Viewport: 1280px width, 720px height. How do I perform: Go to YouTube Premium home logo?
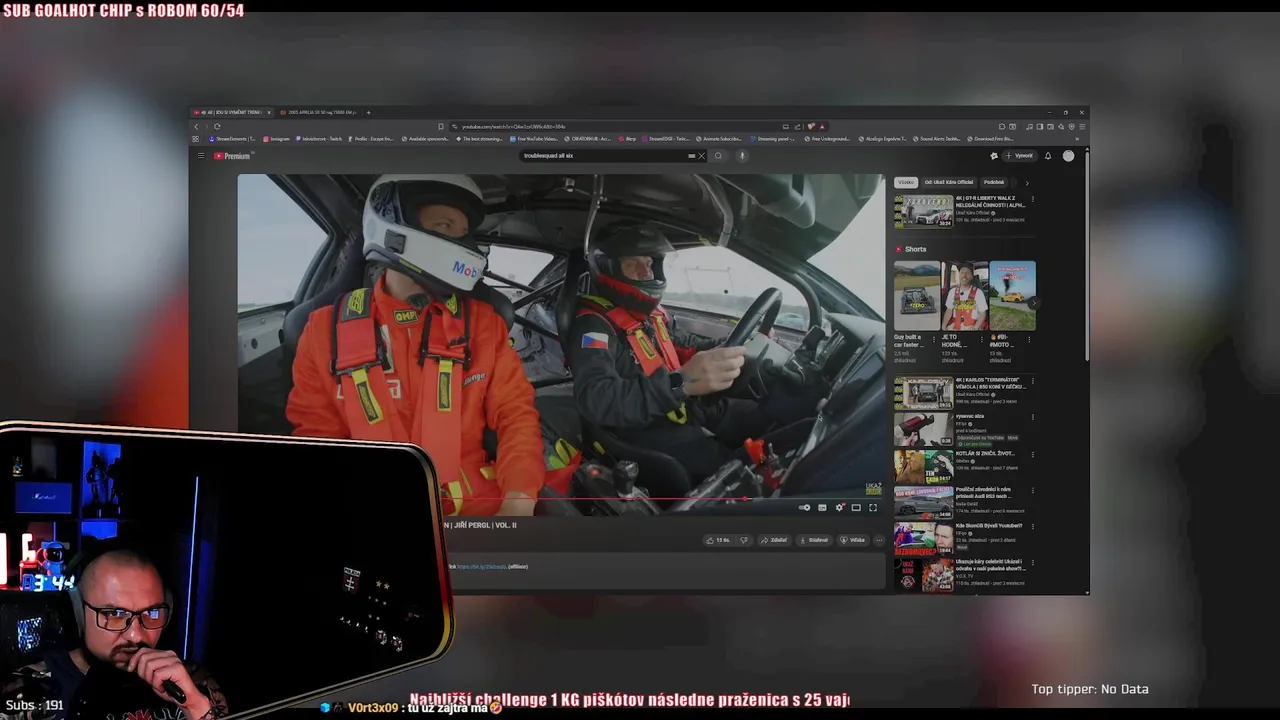click(x=232, y=156)
